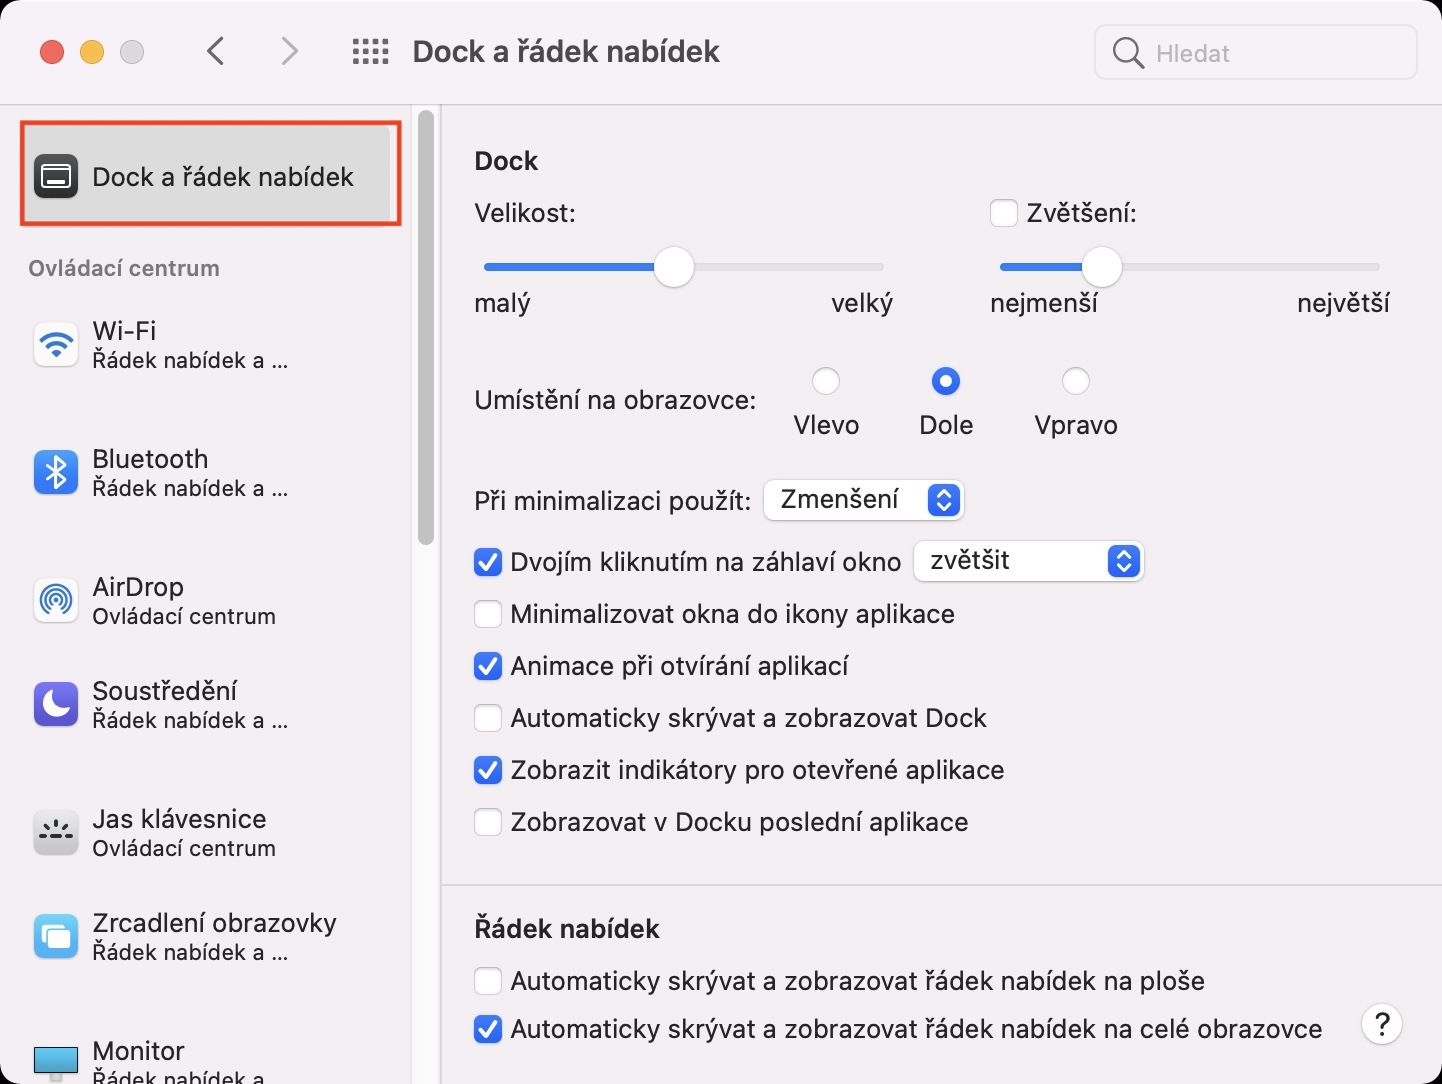The image size is (1442, 1084).
Task: Go back with the left chevron
Action: (x=216, y=51)
